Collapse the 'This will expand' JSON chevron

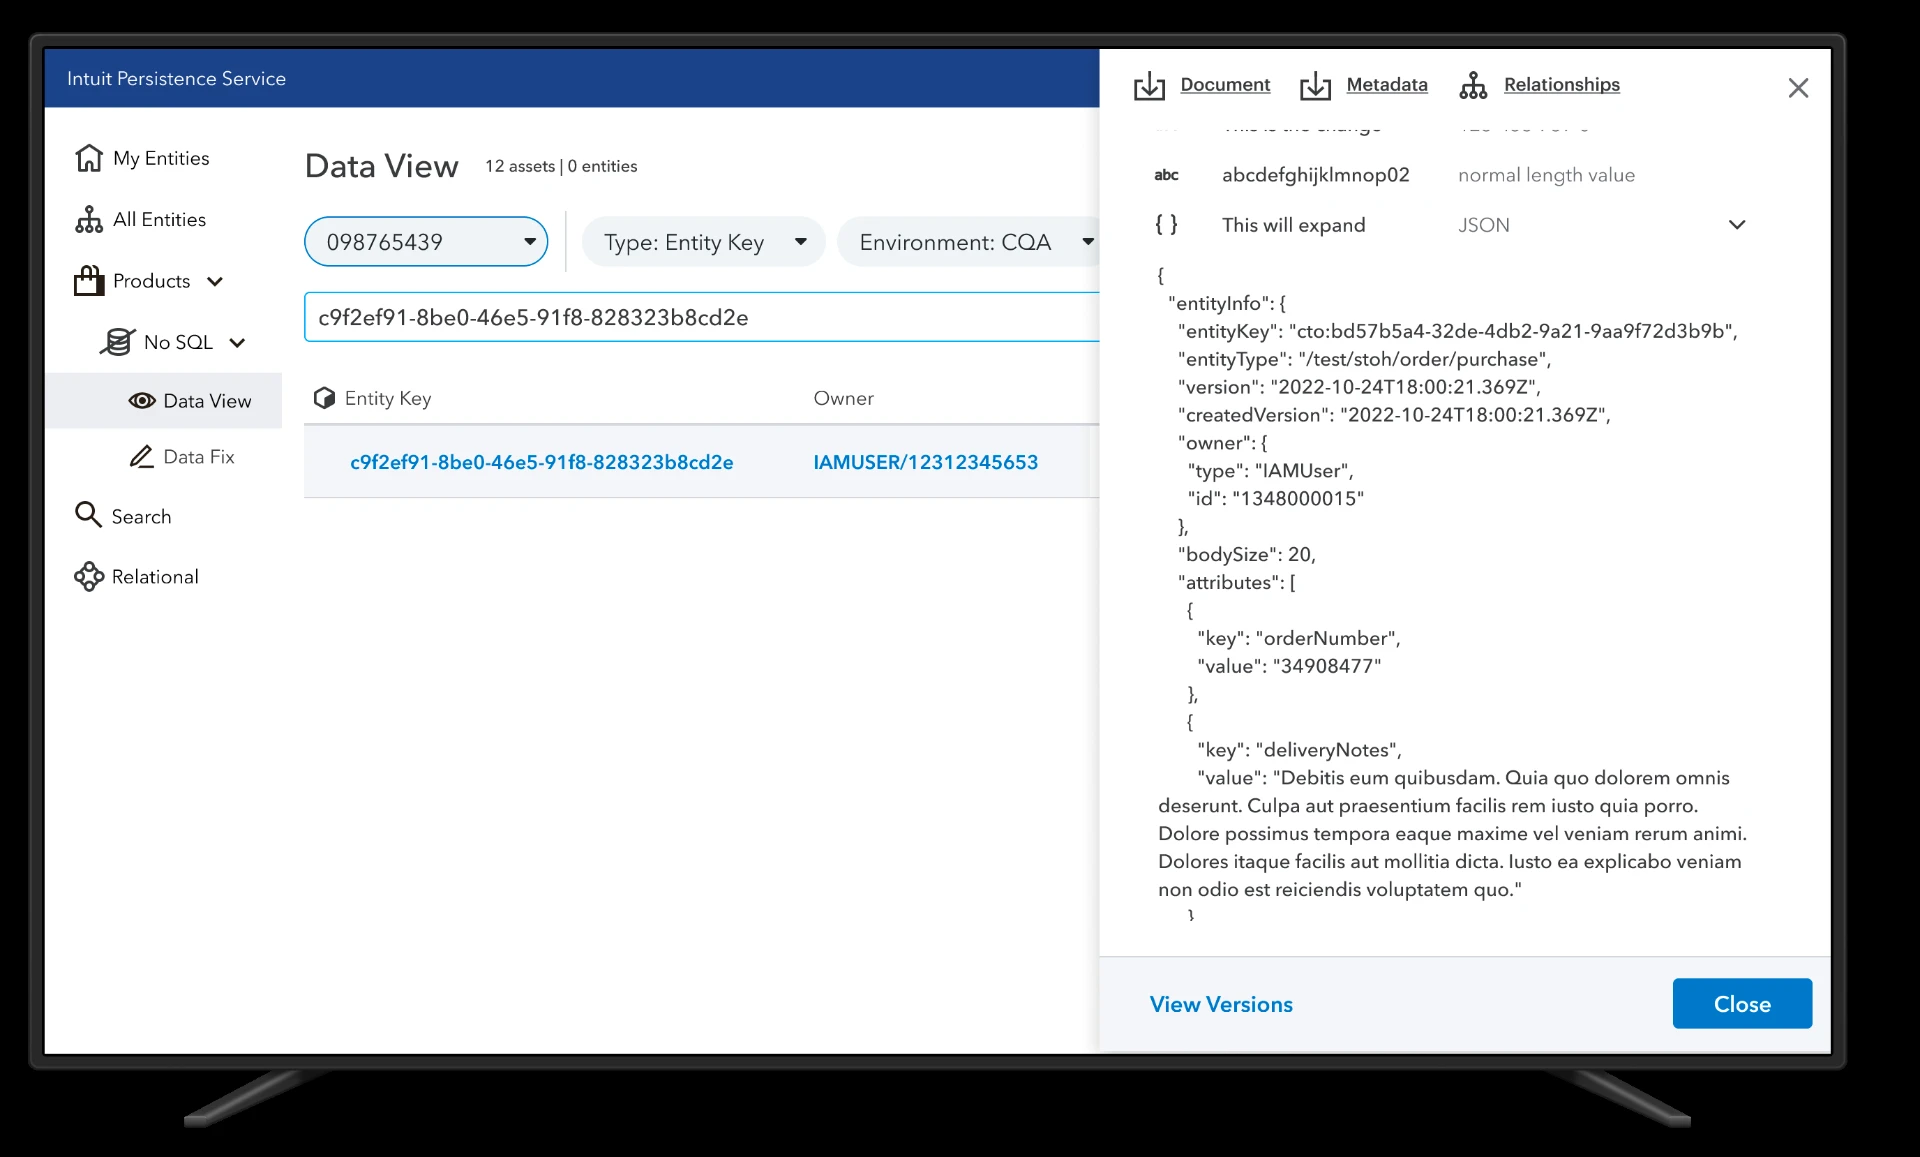1737,225
